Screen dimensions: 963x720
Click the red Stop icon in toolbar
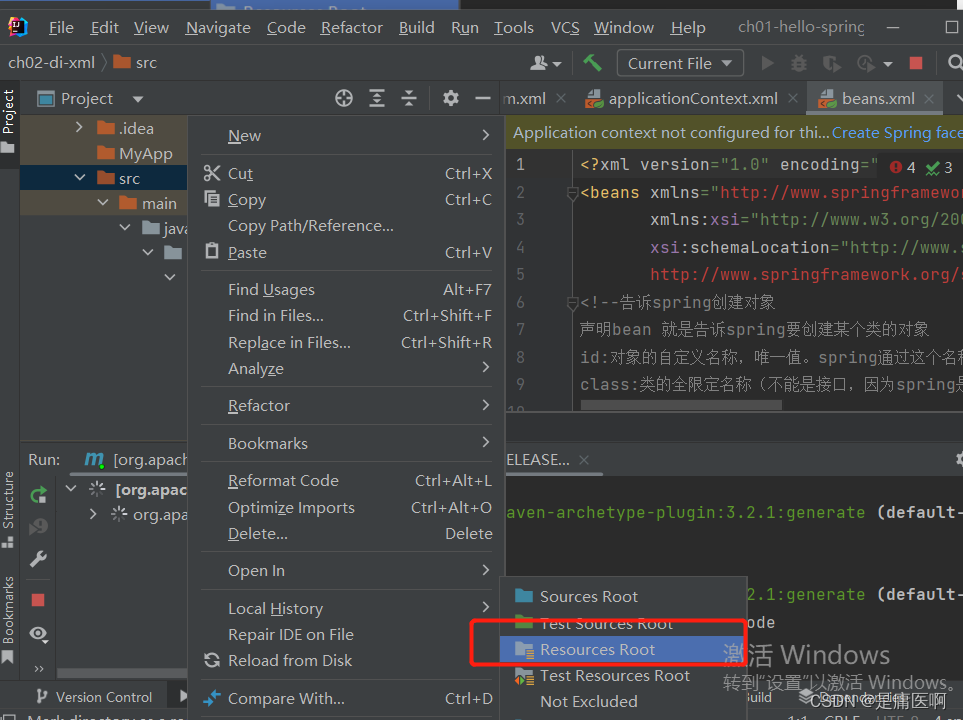[x=916, y=63]
